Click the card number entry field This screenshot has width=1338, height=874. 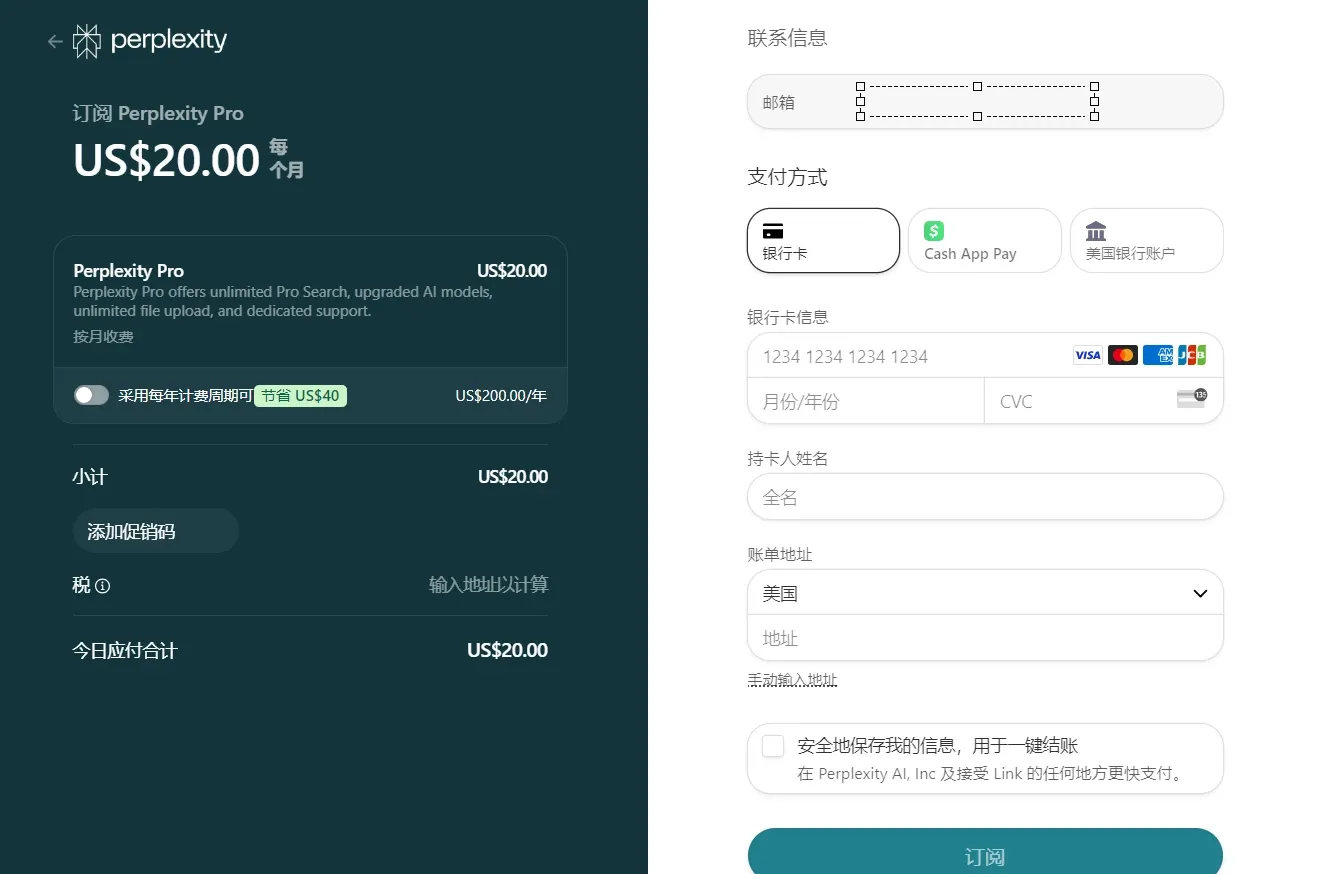(x=900, y=356)
